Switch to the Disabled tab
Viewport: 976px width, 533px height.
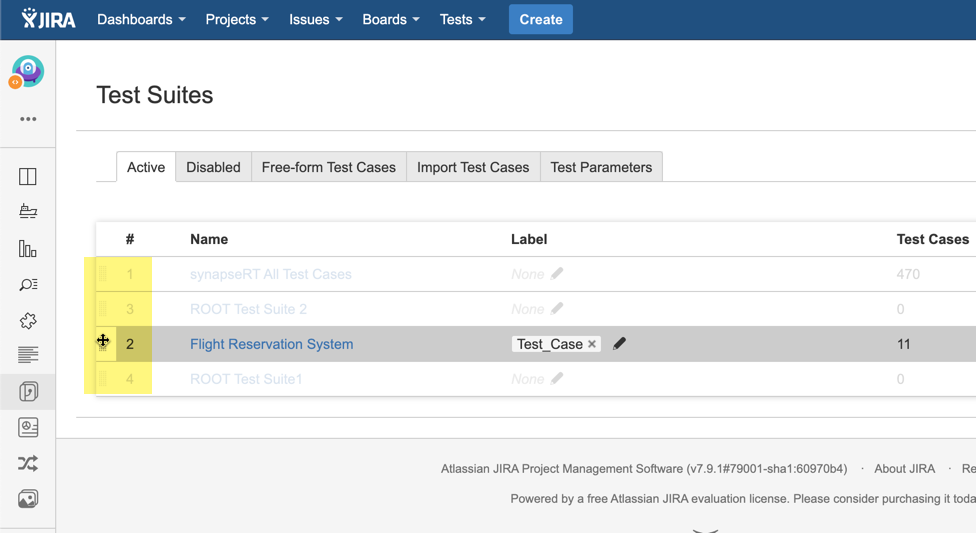[x=213, y=167]
